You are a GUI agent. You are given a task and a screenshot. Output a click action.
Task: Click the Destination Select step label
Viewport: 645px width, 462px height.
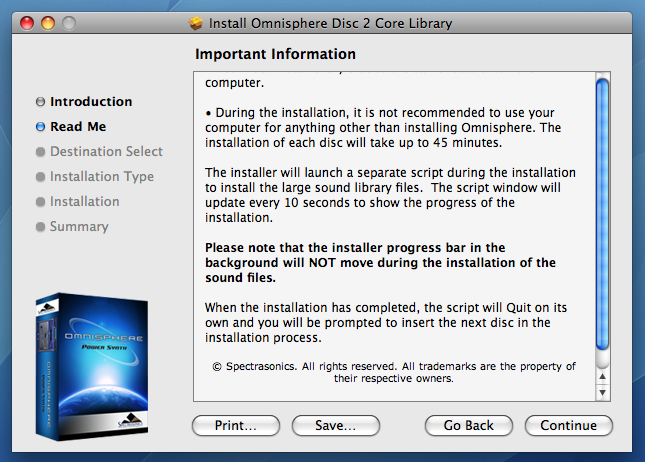pos(107,151)
